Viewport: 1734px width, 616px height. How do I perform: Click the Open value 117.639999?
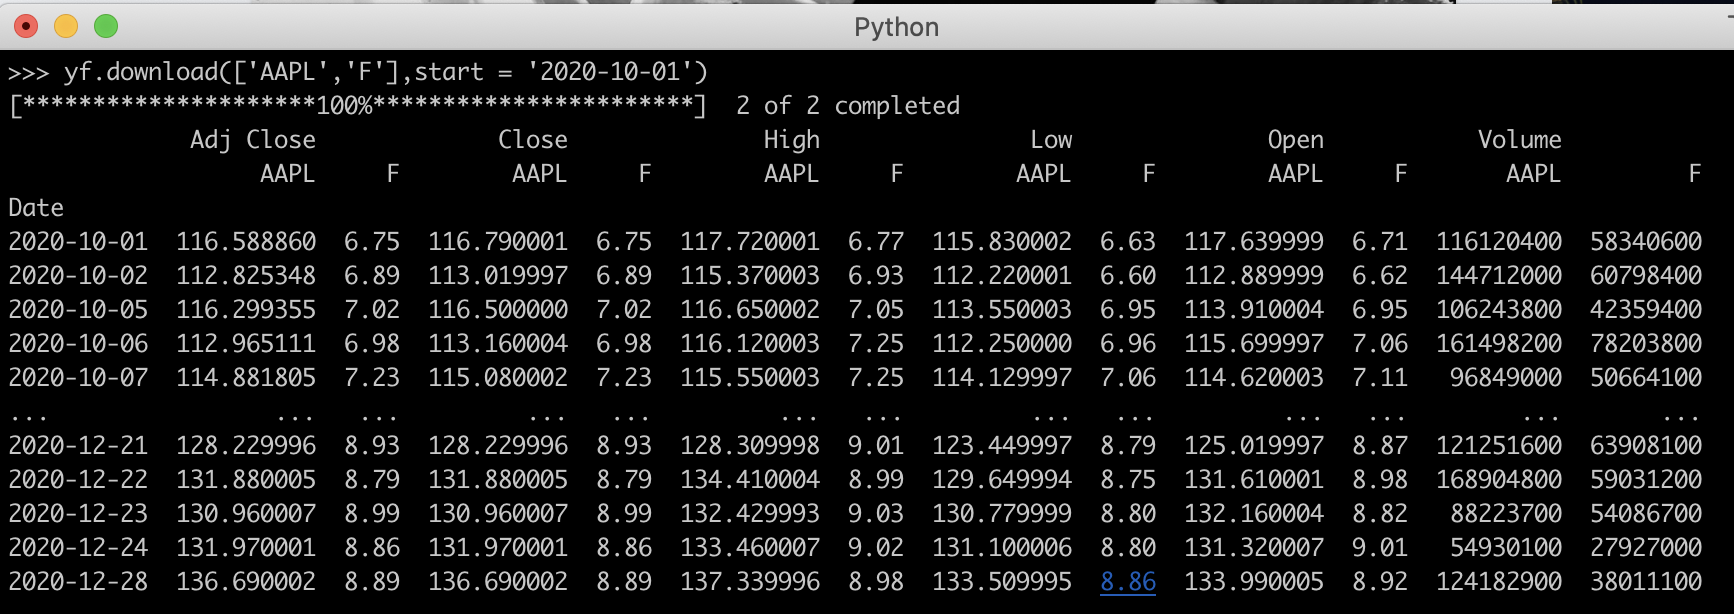click(x=1254, y=242)
